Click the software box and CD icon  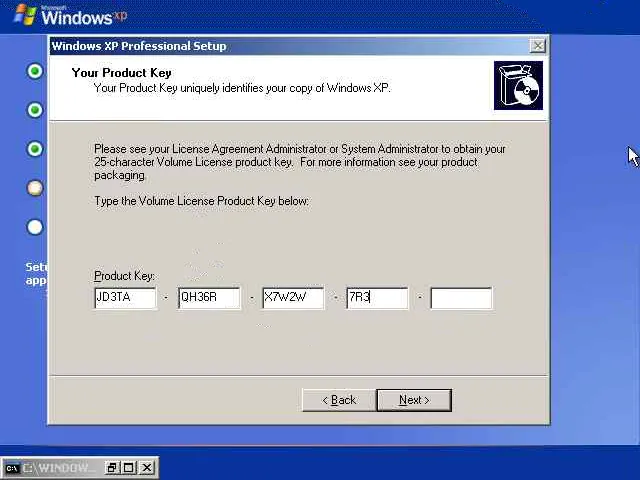click(x=518, y=85)
